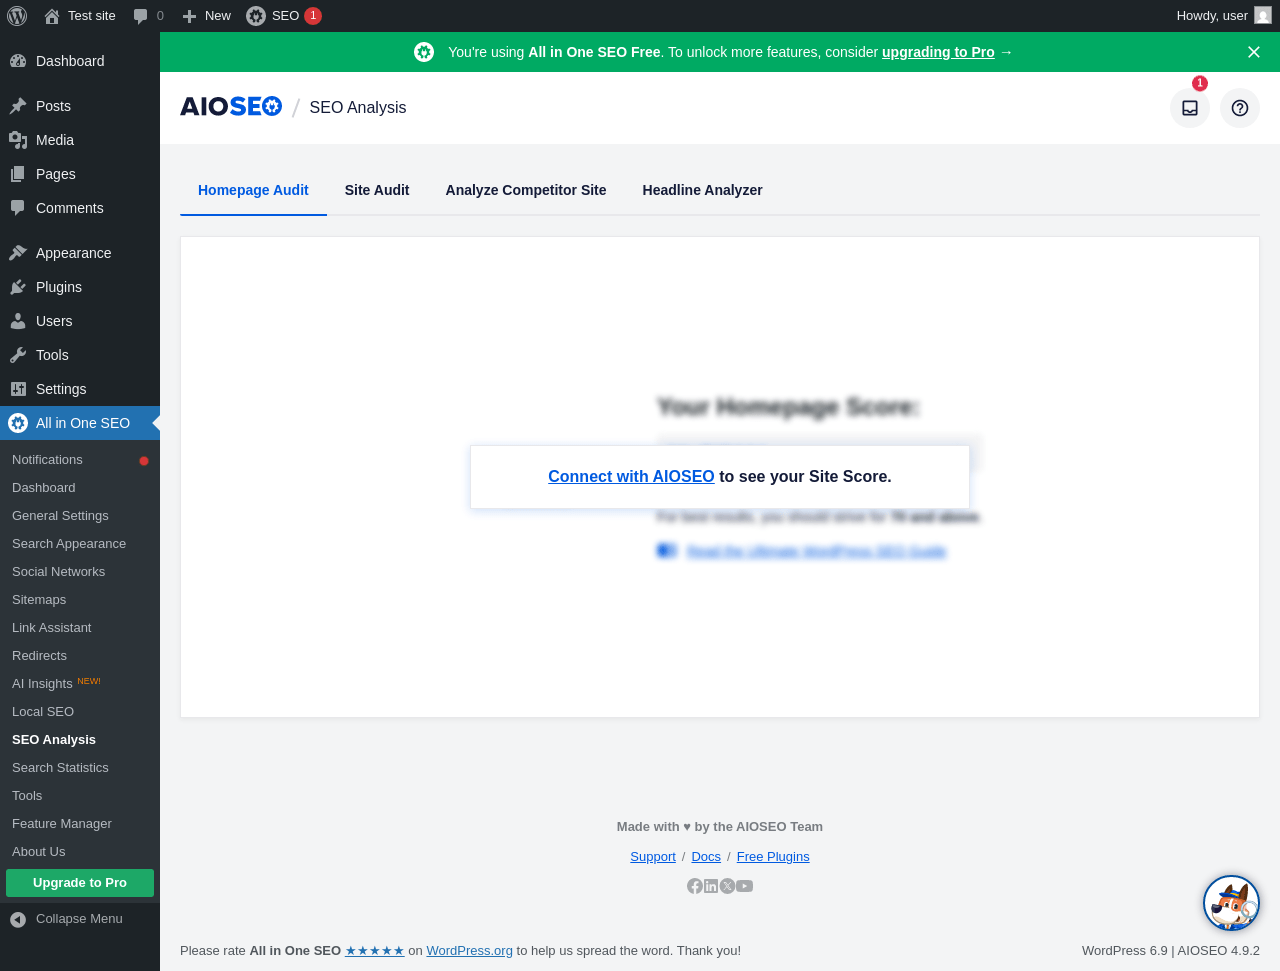Open Tools in the AIOSEO submenu

click(80, 796)
